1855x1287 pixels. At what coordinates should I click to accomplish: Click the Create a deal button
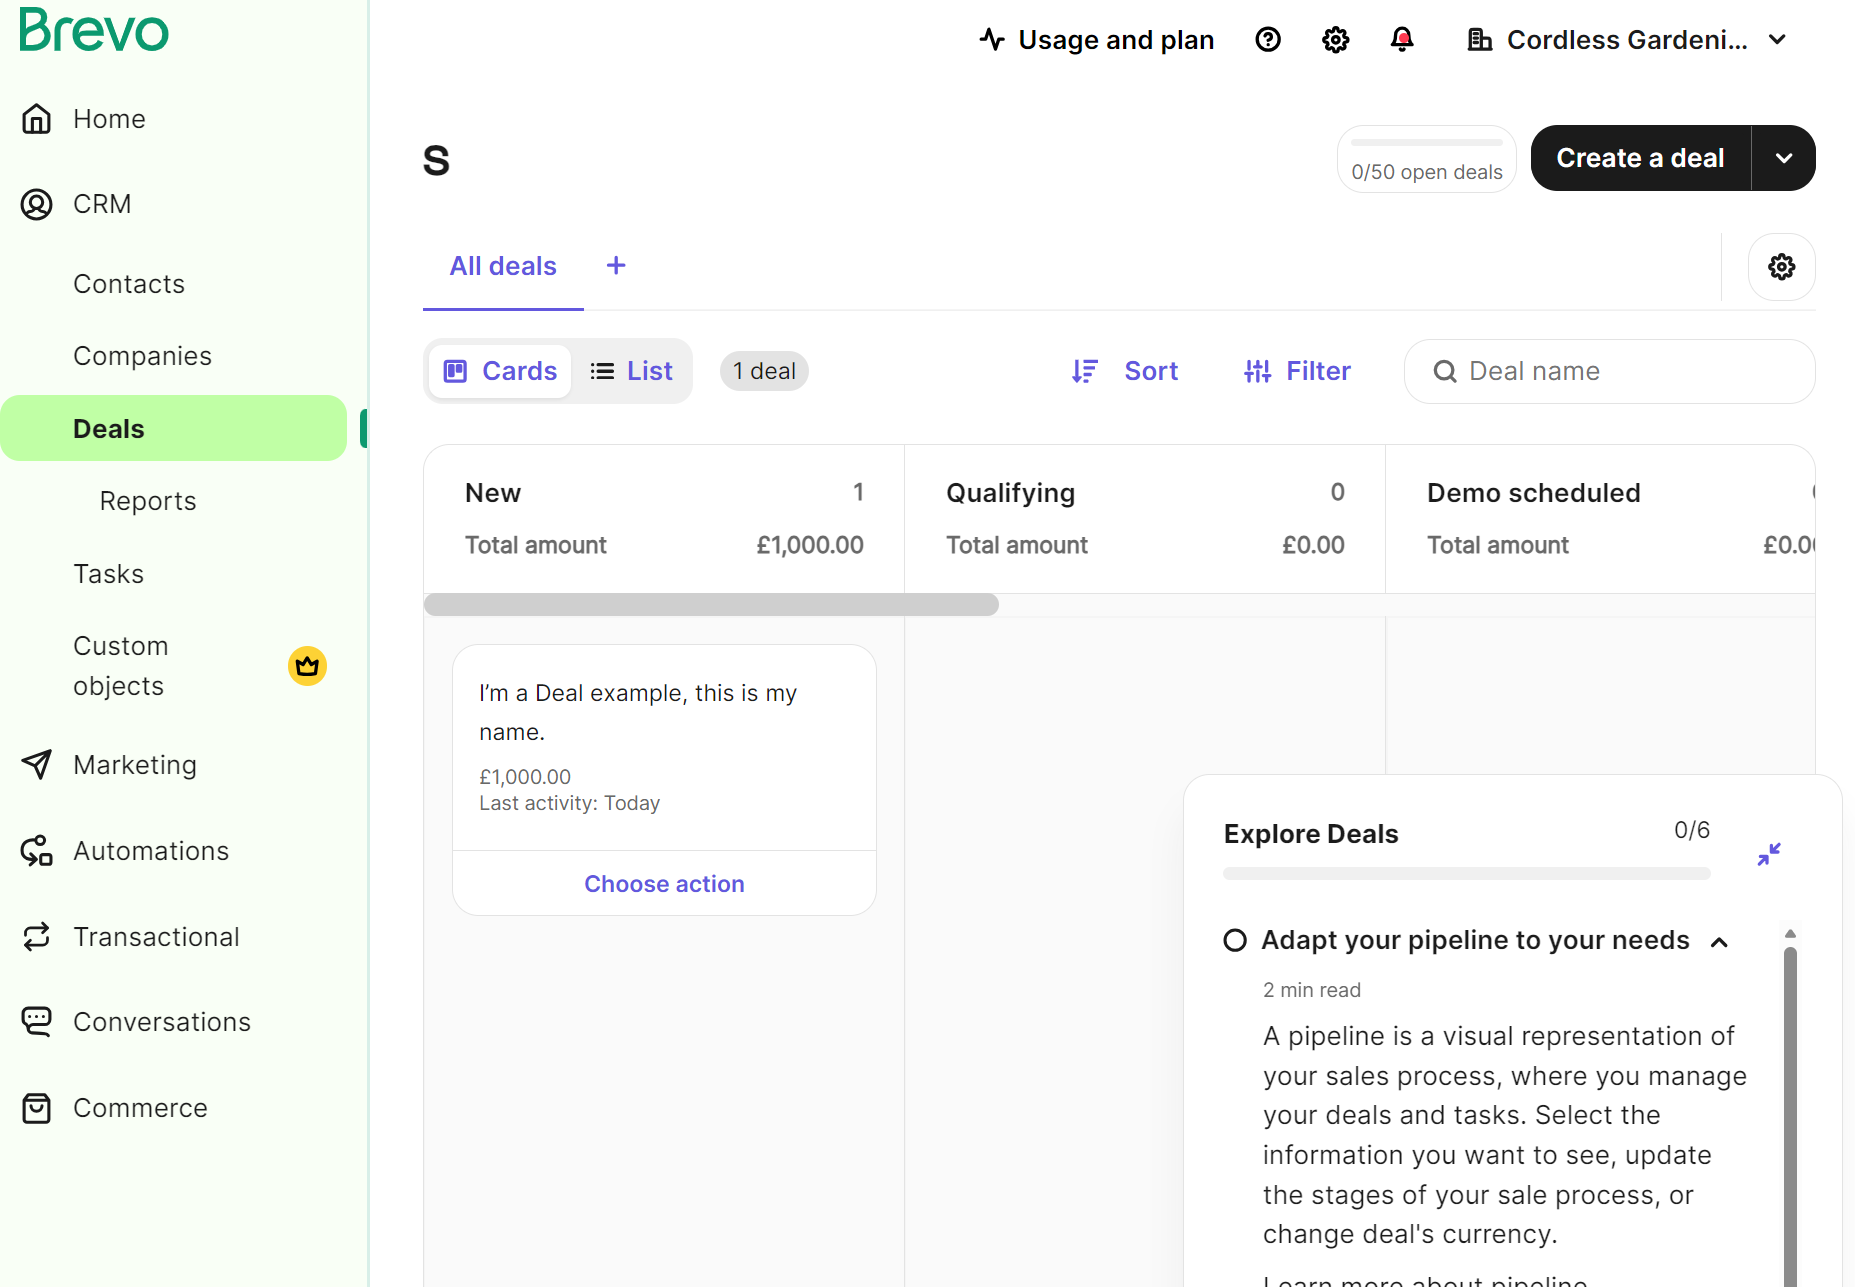[x=1640, y=157]
